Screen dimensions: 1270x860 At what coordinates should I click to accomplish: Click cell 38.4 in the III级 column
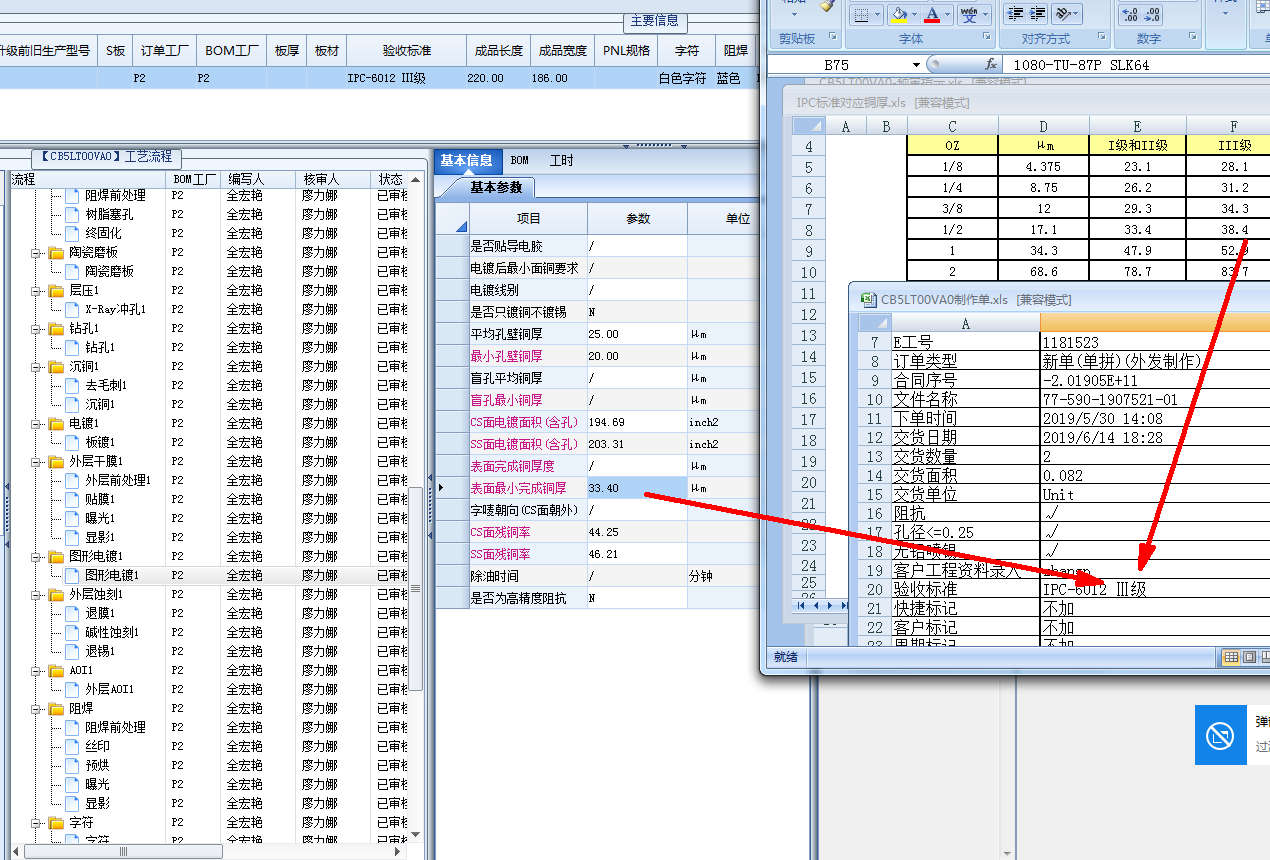tap(1234, 229)
